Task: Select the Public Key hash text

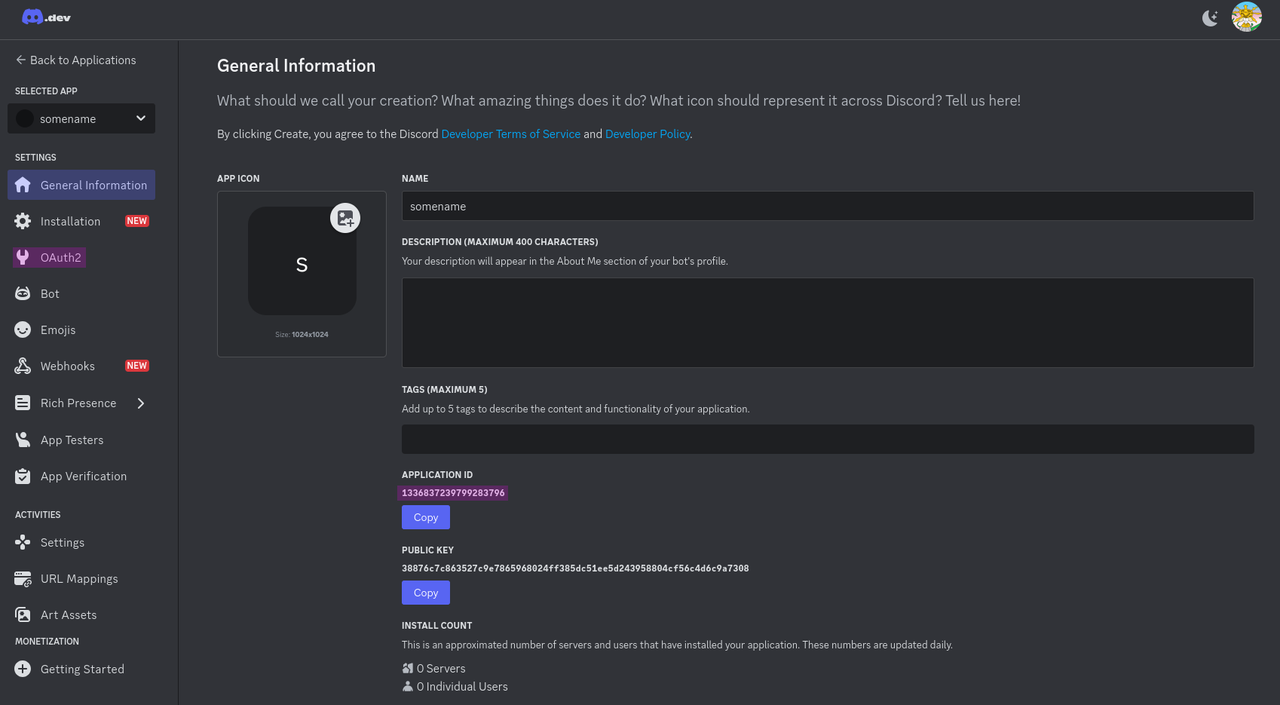Action: 575,568
